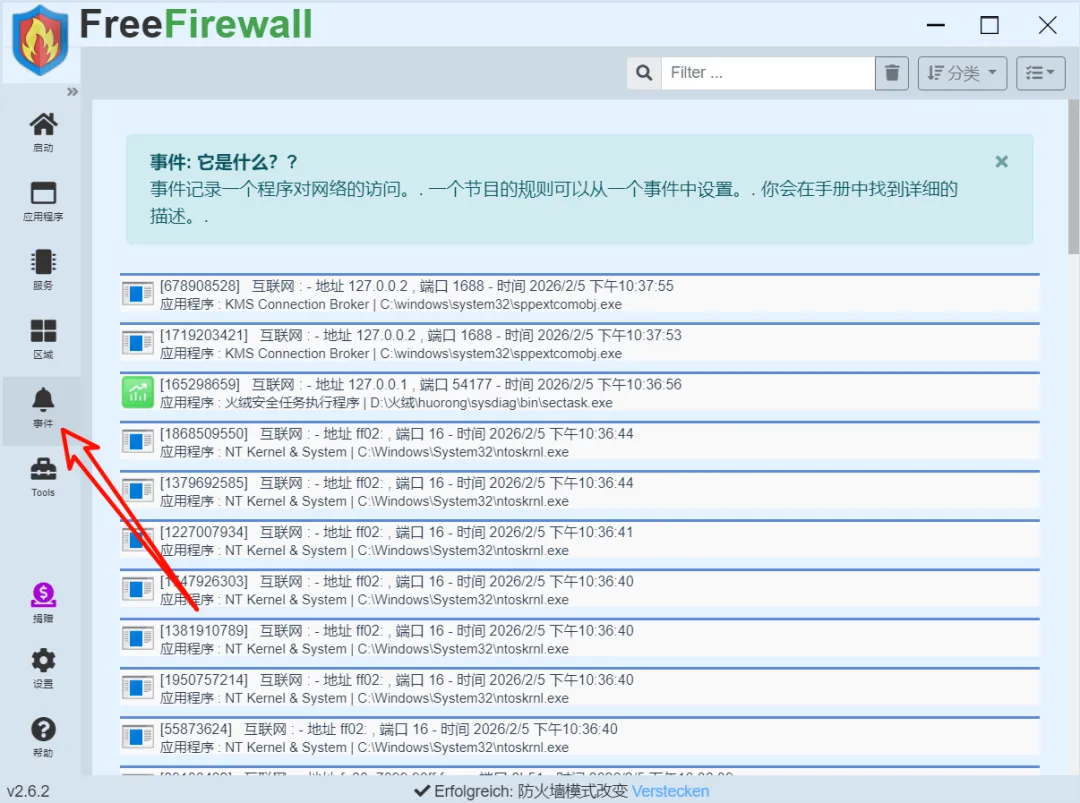Select ntoskrnl event 1868509550
The width and height of the screenshot is (1080, 803).
point(579,441)
